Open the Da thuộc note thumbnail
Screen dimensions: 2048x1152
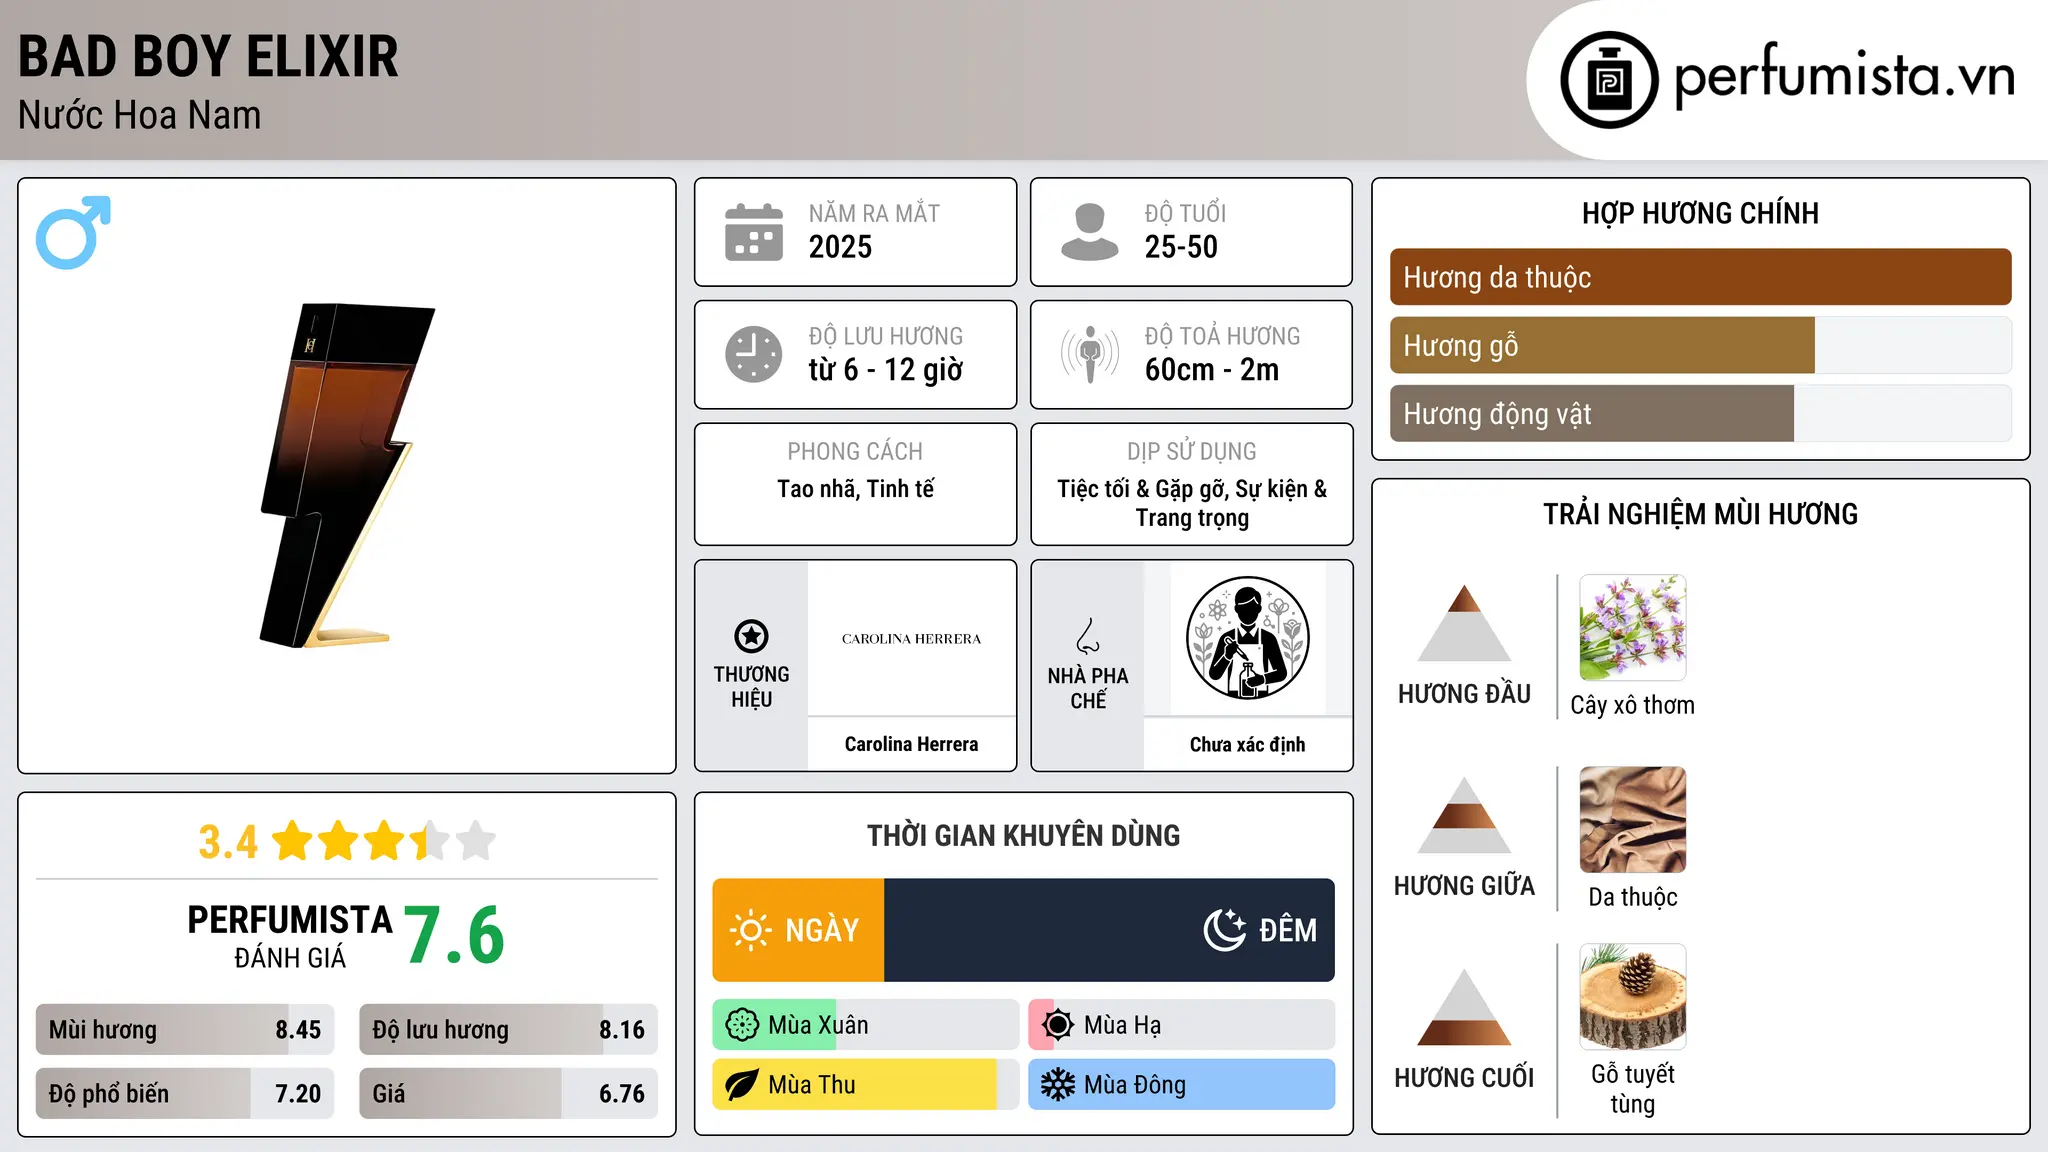pos(1632,820)
